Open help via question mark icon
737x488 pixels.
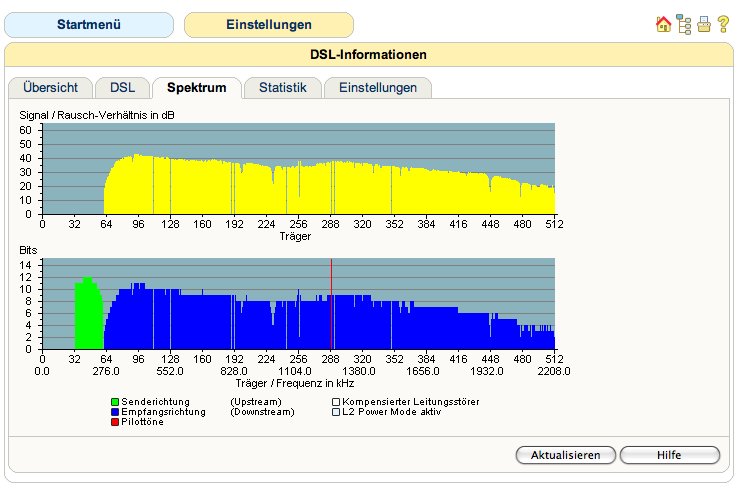click(723, 24)
